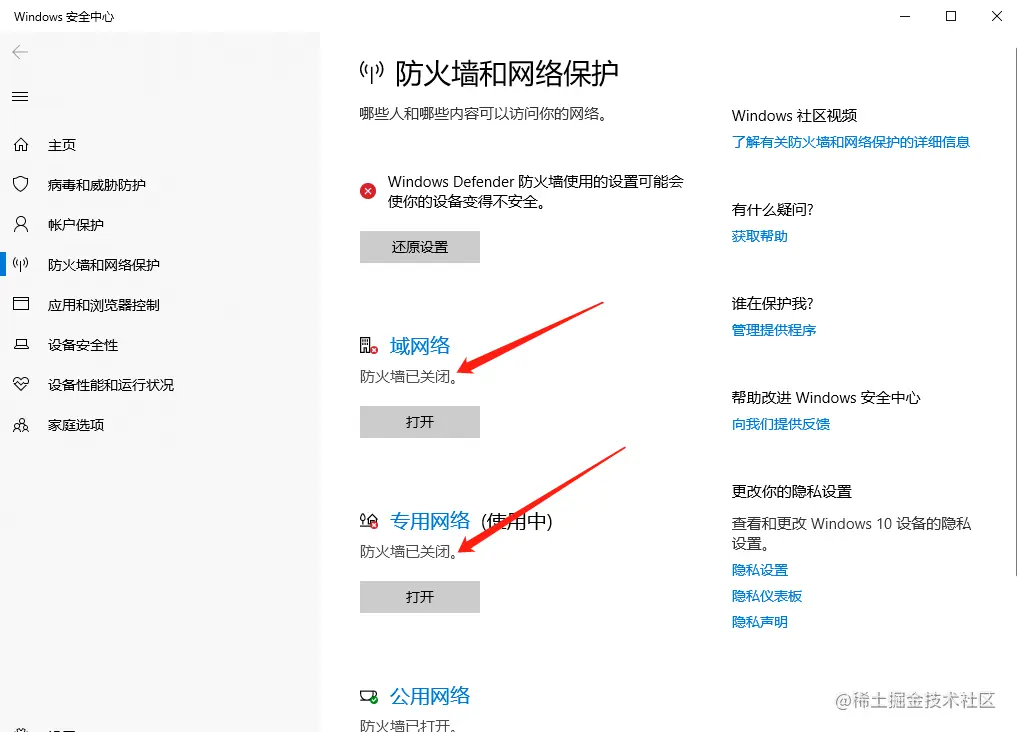Click the building icon beside 域网络
Screen dimensions: 1017x732
[x=368, y=346]
